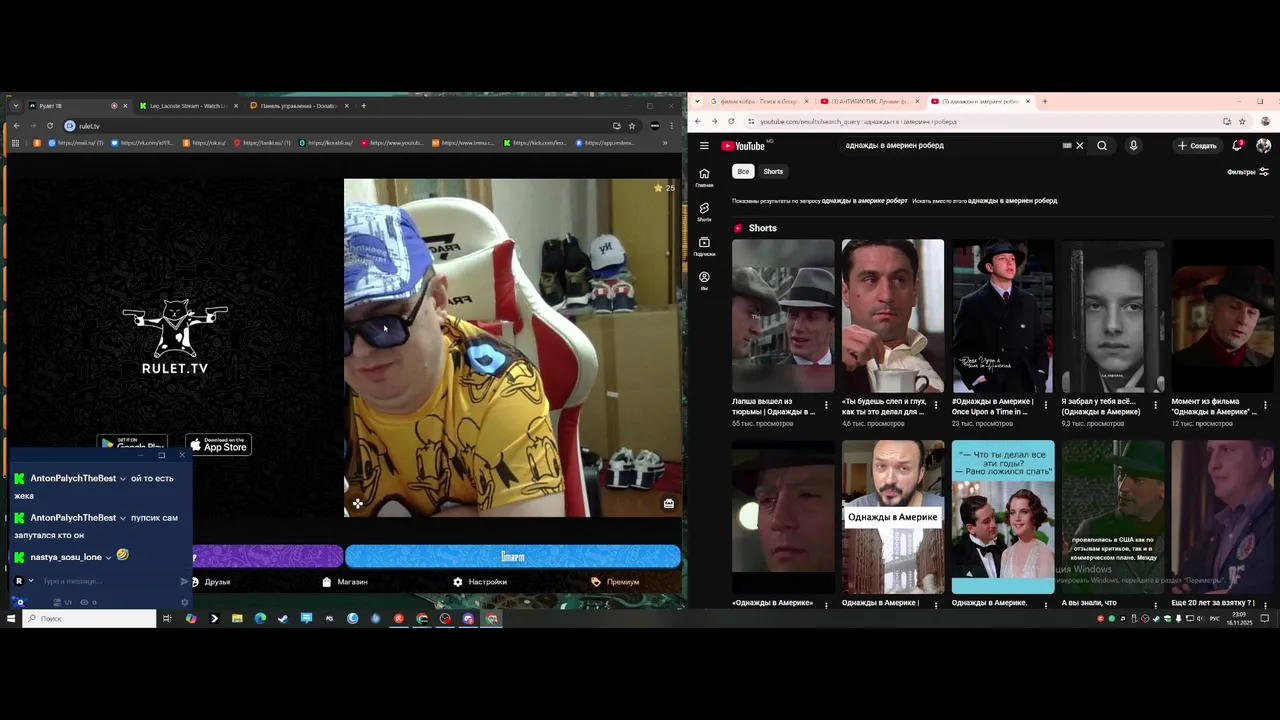Open 'Премиум' on rulet.tv
1280x720 pixels.
pos(615,582)
